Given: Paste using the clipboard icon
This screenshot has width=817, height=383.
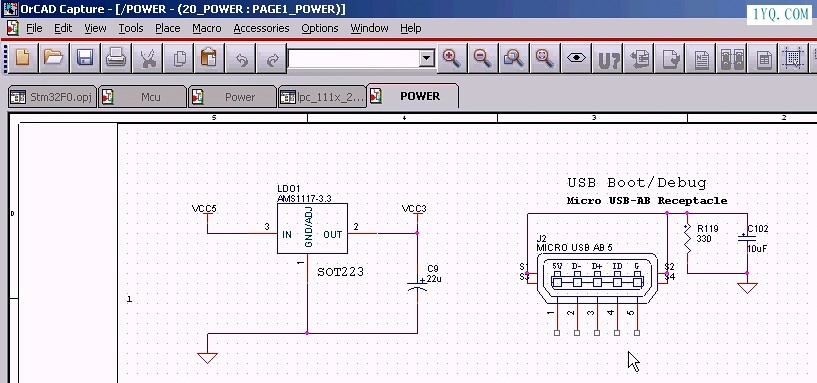Looking at the screenshot, I should click(209, 58).
